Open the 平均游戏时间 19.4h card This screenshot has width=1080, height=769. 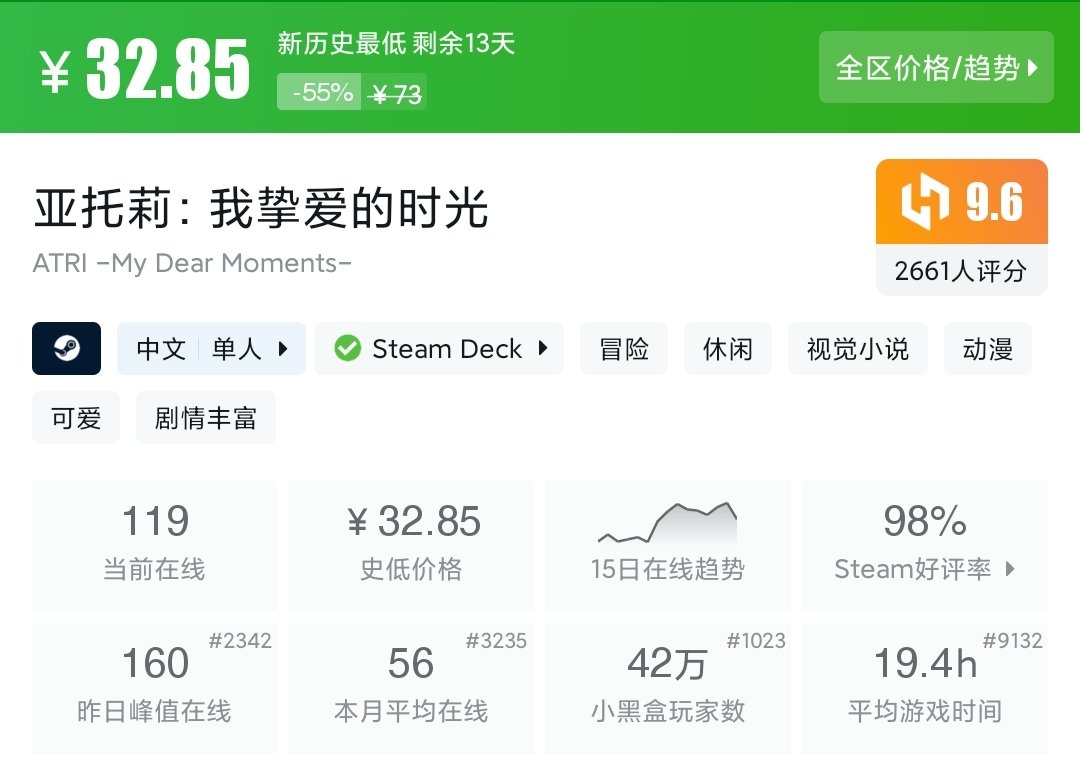coord(924,687)
